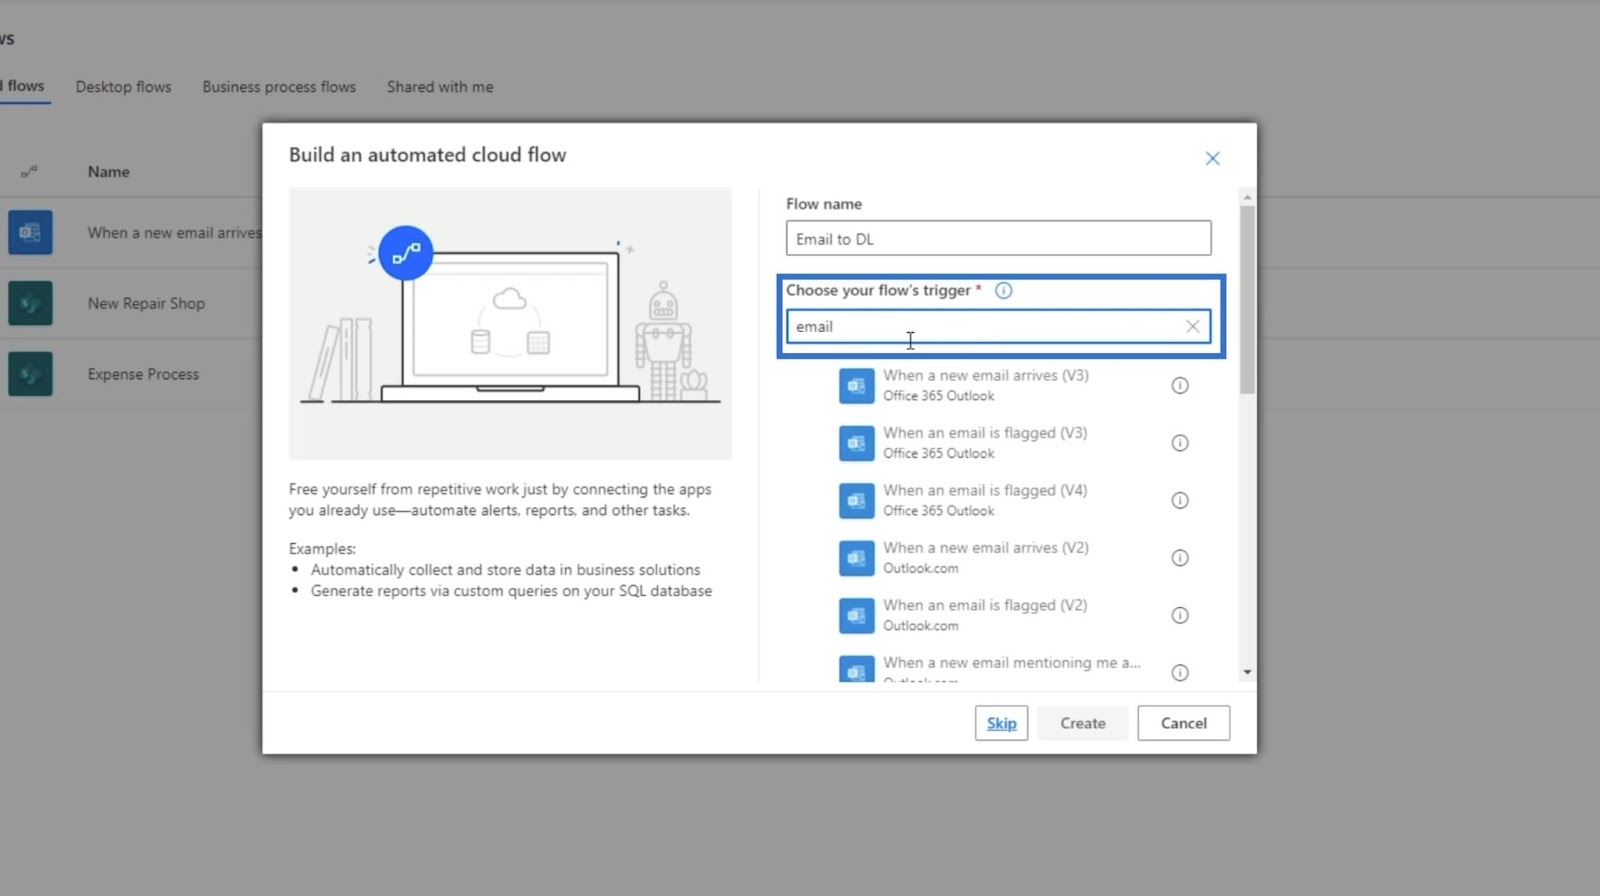Image resolution: width=1600 pixels, height=896 pixels.
Task: Click the Flow name input field
Action: 998,239
